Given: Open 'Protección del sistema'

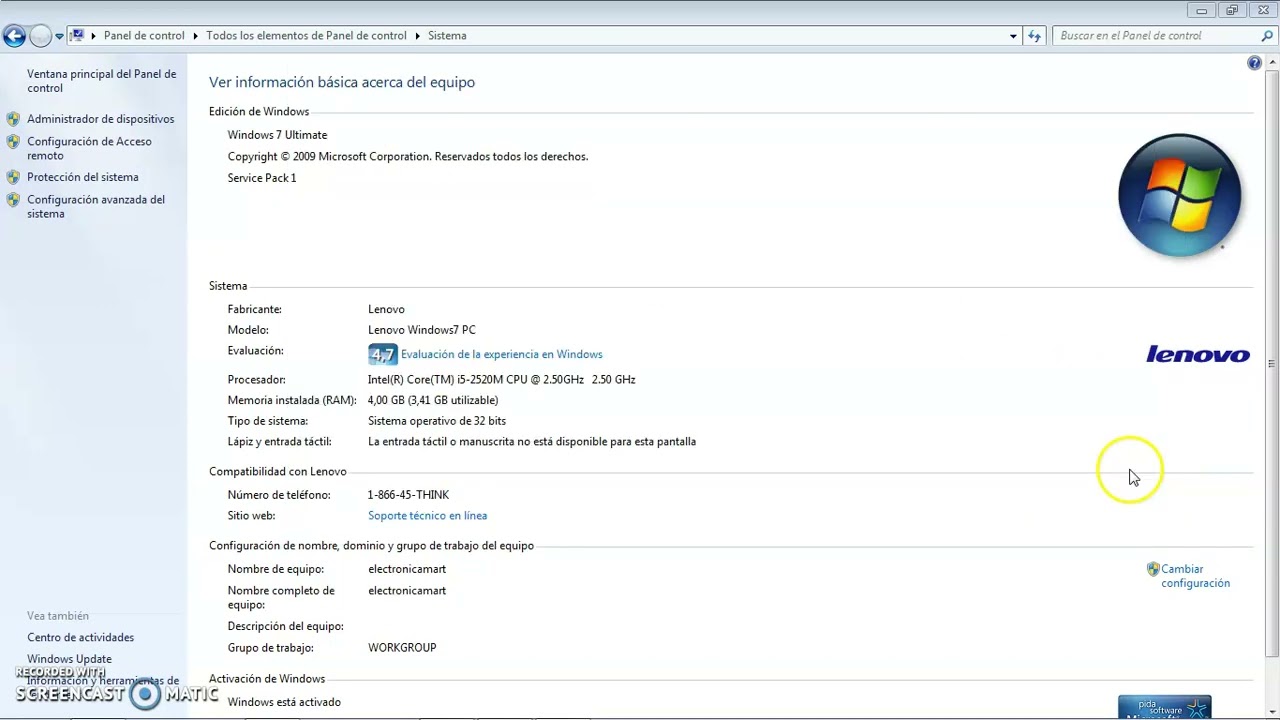Looking at the screenshot, I should tap(82, 177).
